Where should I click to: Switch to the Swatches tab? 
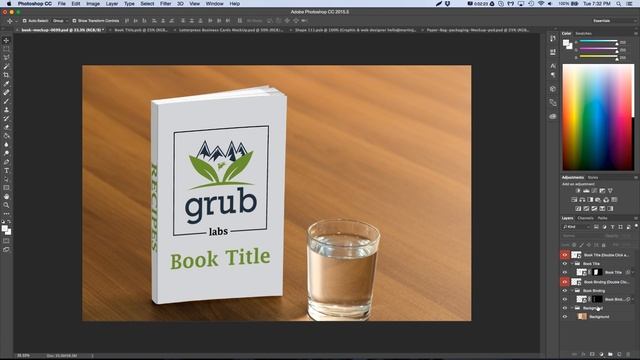click(x=583, y=33)
